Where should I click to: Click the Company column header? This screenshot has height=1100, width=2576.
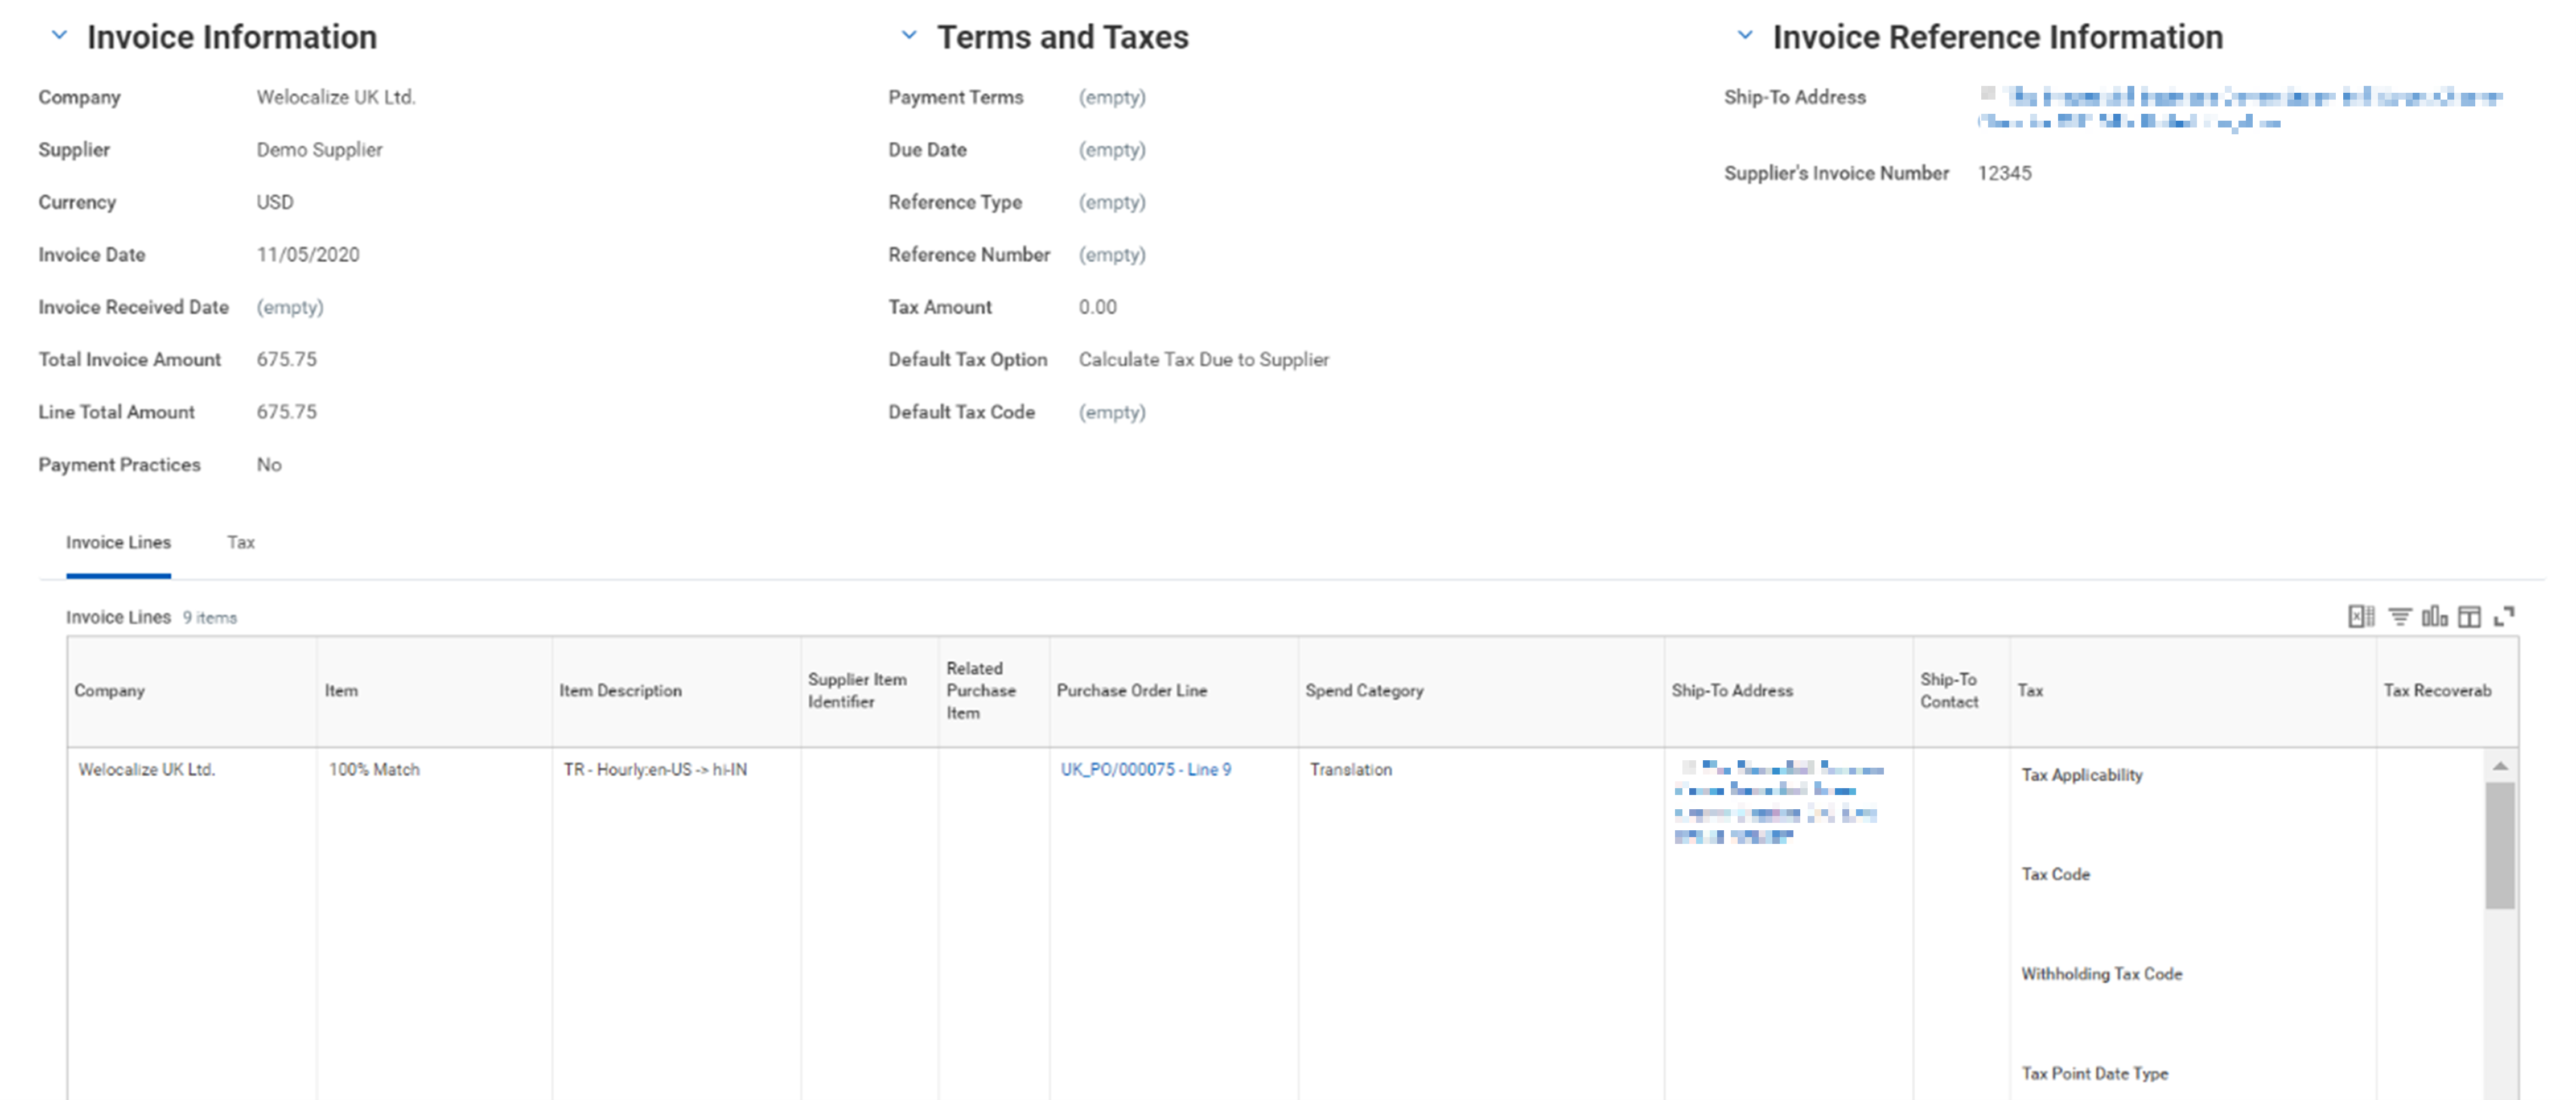(110, 690)
